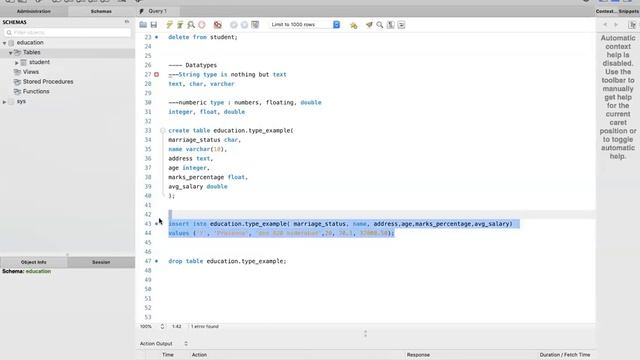640x360 pixels.
Task: Select the student table row
Action: 39,62
